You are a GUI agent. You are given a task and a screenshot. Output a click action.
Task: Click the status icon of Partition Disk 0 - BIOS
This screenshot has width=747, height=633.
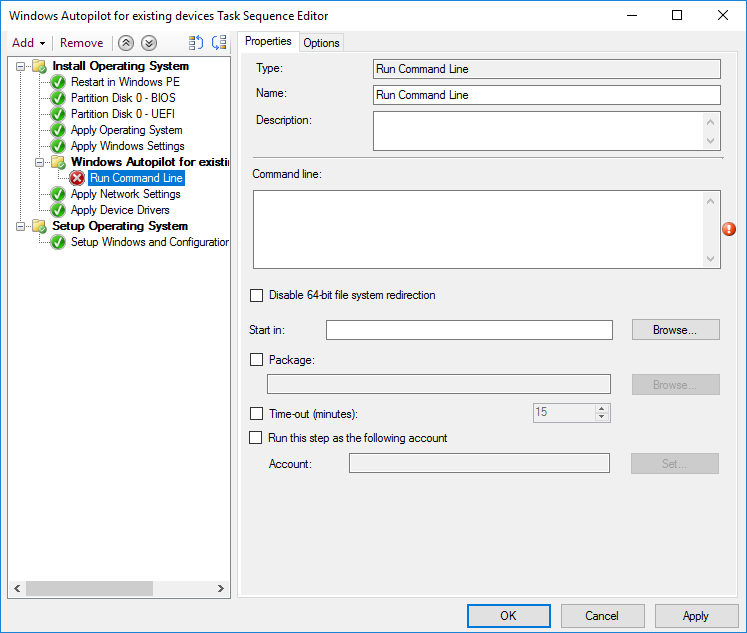[x=58, y=98]
